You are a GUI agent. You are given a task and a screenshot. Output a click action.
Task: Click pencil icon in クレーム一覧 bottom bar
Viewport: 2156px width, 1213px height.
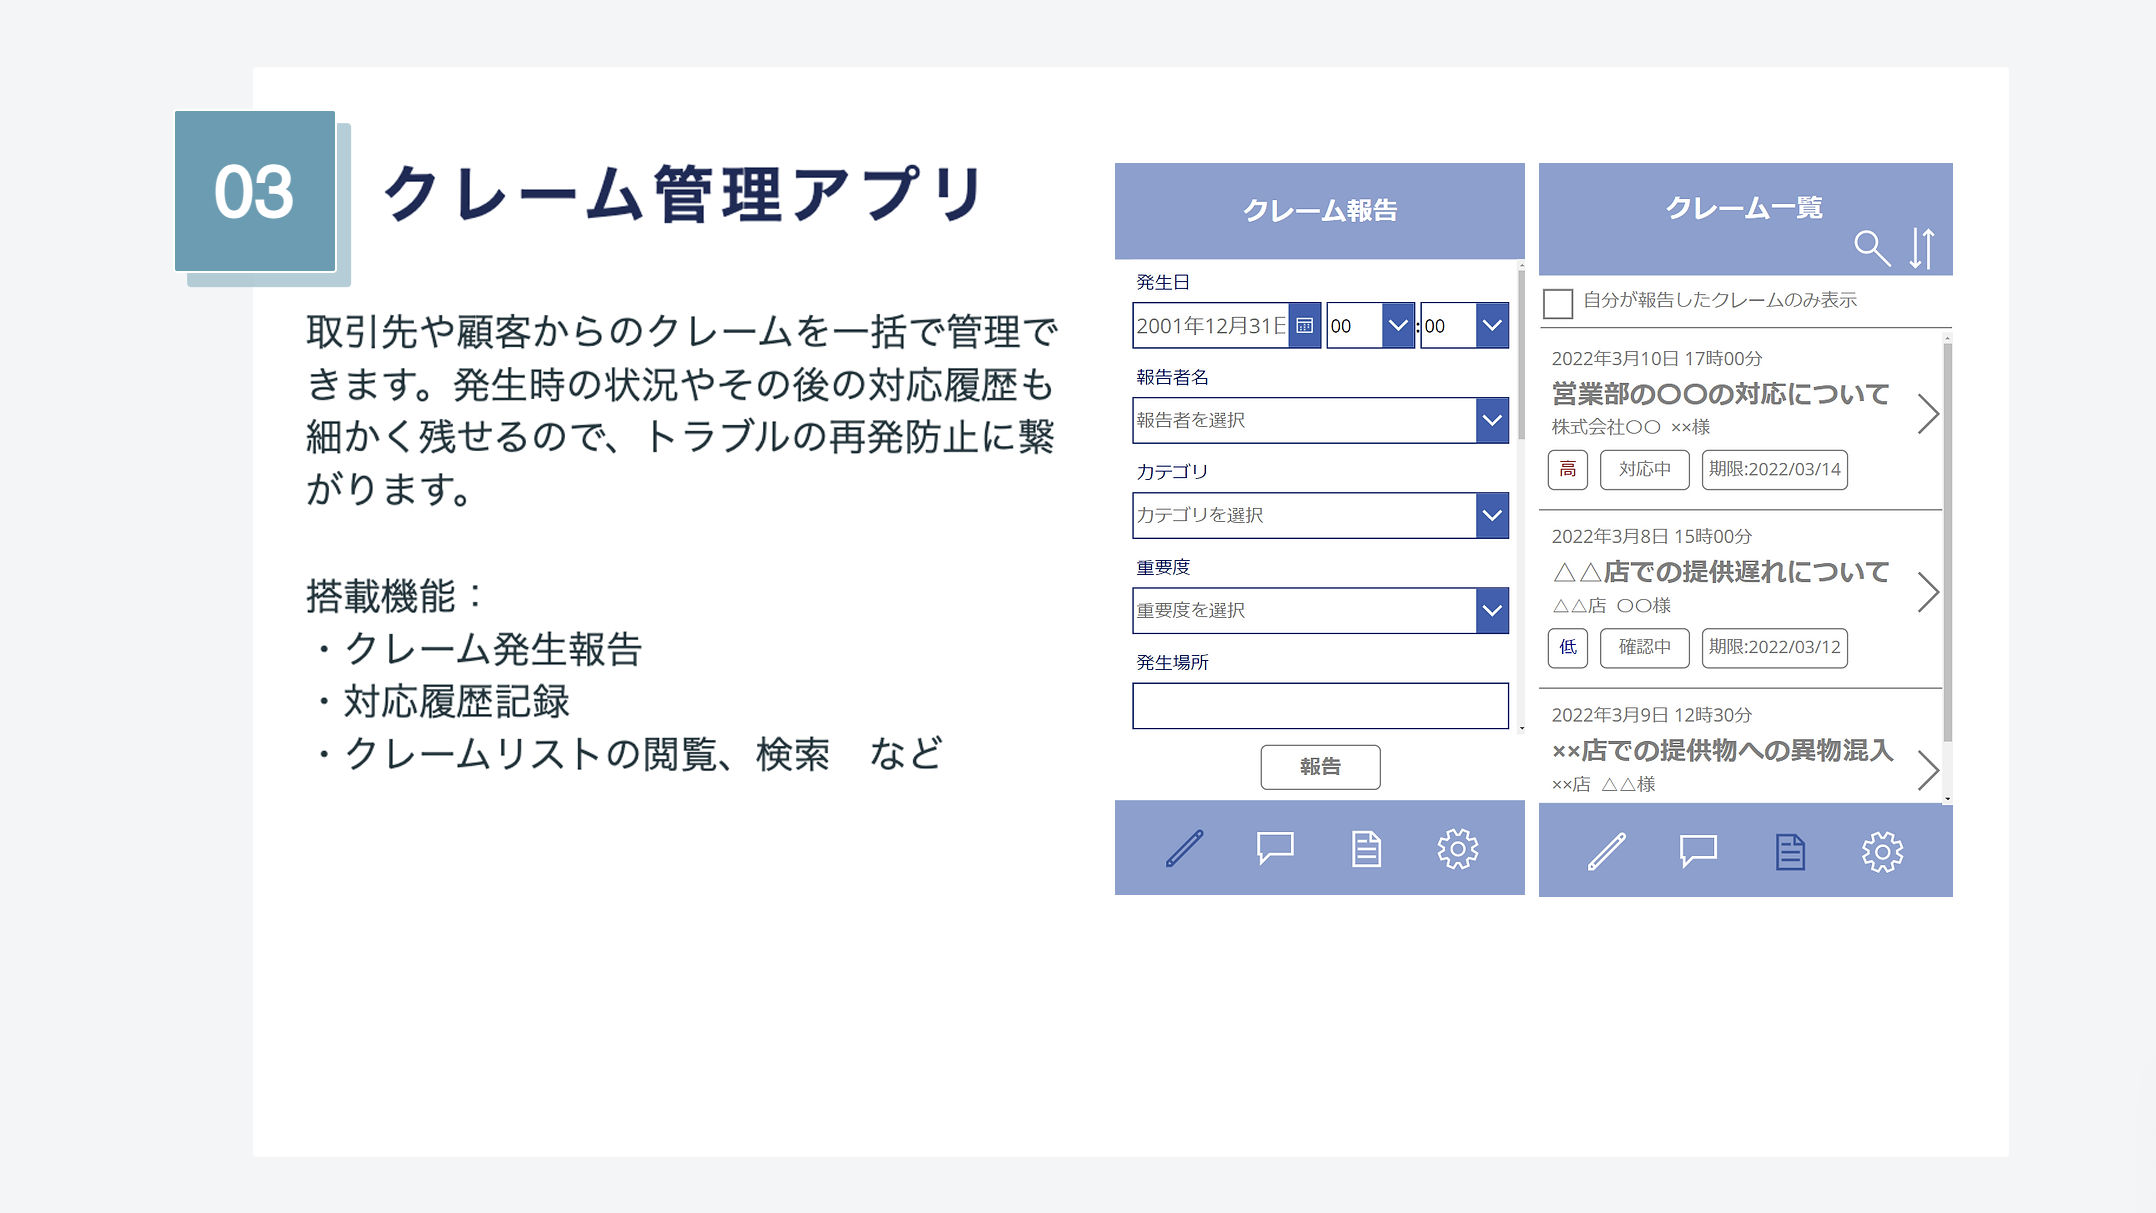[x=1607, y=852]
